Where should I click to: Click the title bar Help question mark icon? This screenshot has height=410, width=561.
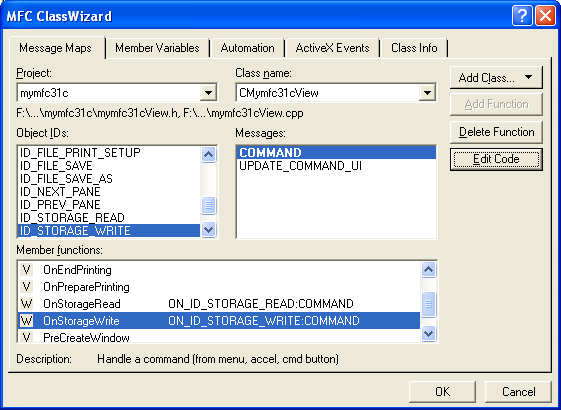[522, 16]
